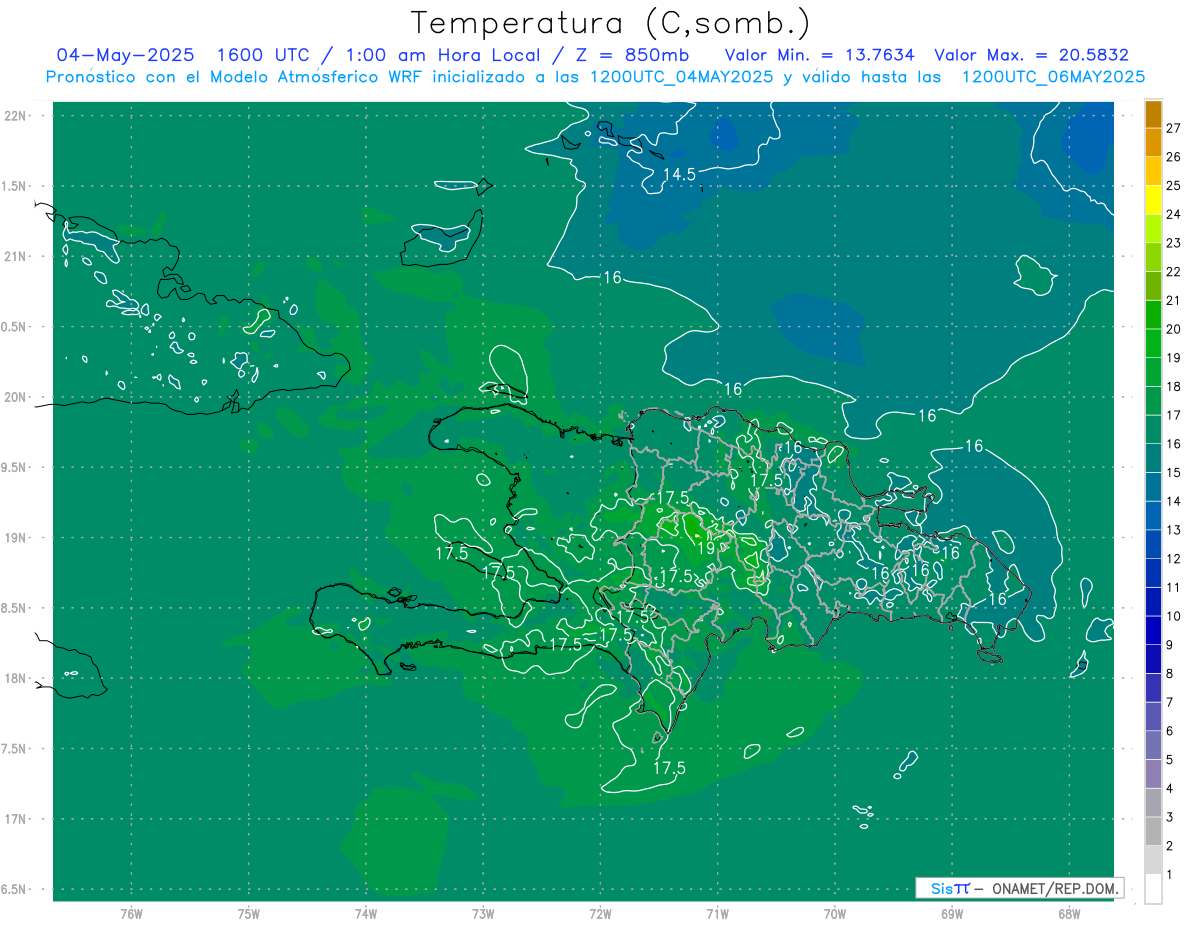Click the 1200UTC_06MAY2025 valid-until time
This screenshot has height=927, width=1200.
(1053, 77)
